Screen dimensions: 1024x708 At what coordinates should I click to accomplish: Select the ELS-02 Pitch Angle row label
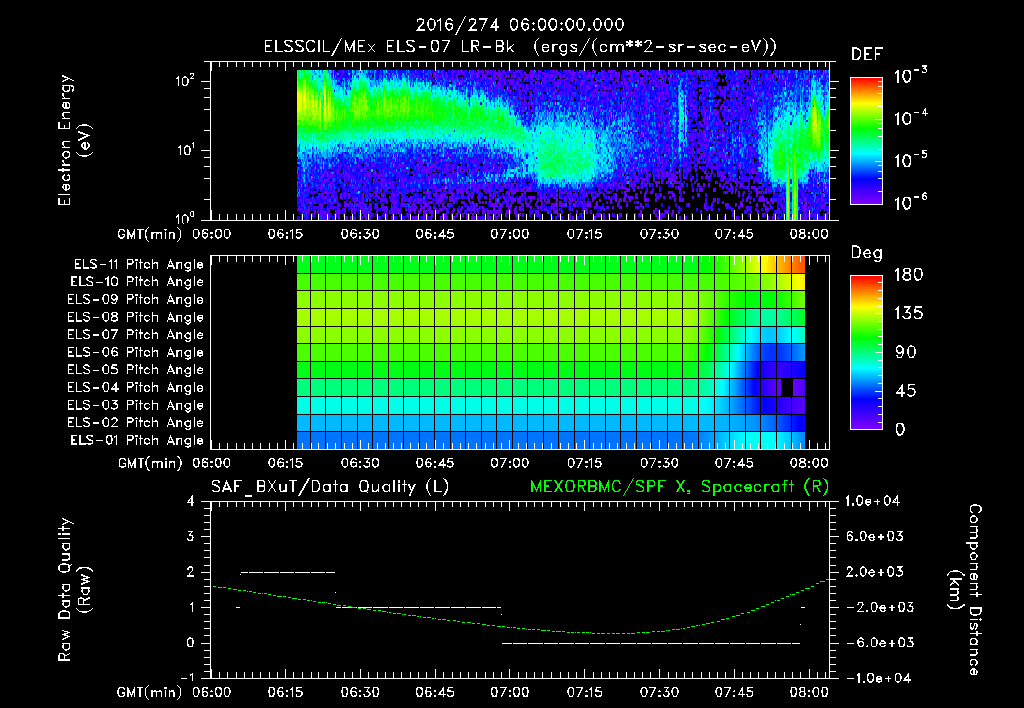(135, 423)
